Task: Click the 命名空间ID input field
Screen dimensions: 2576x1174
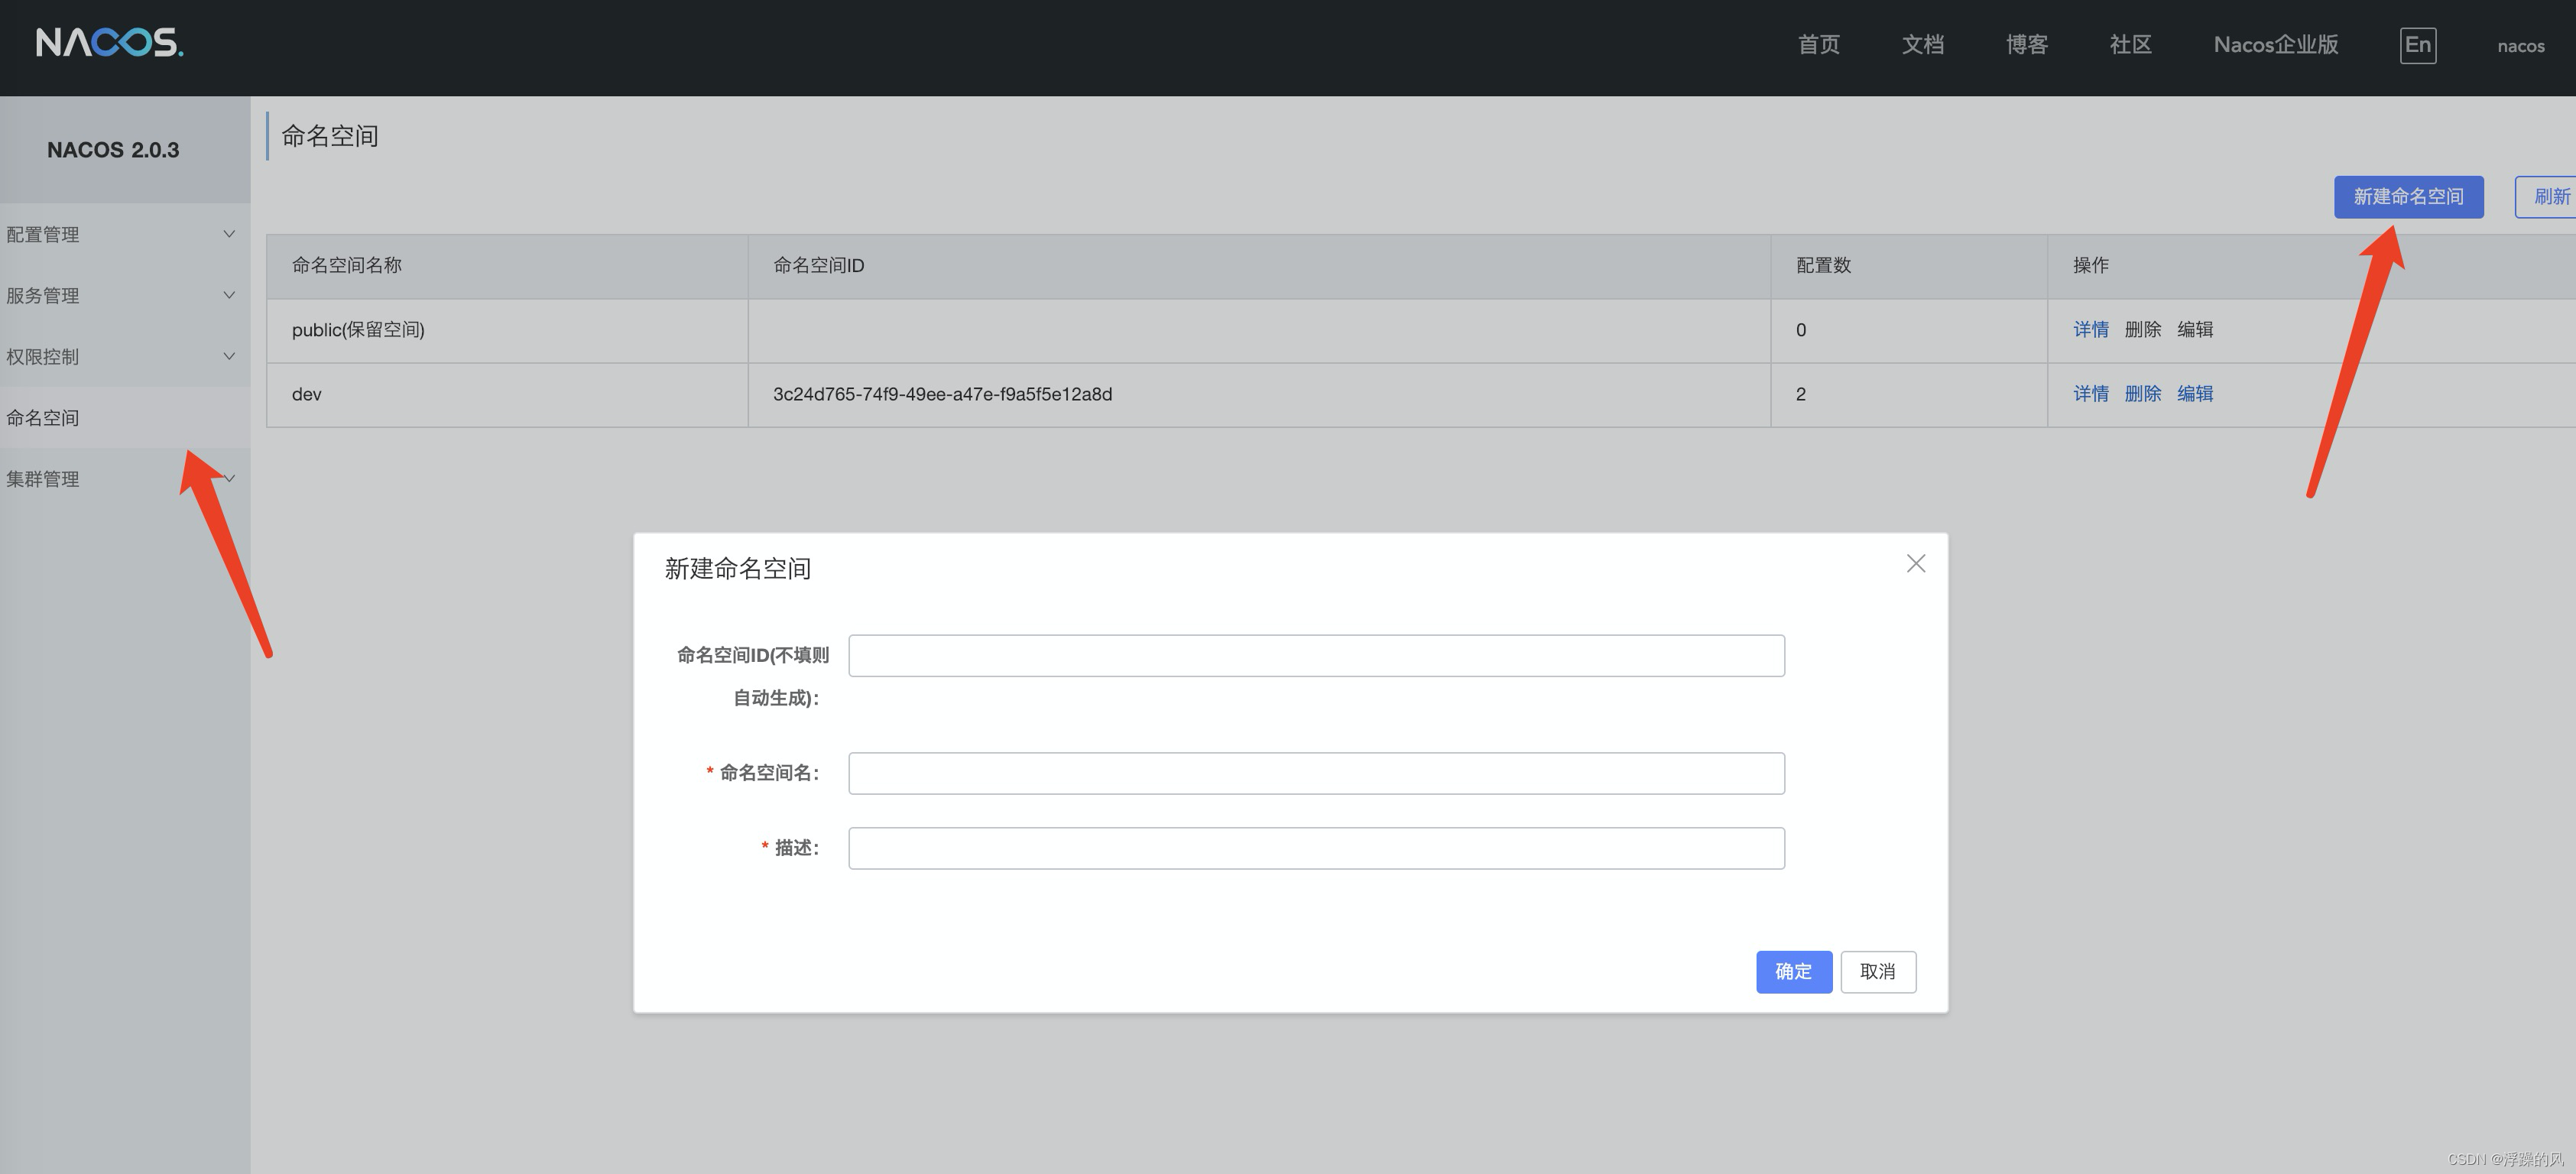Action: 1316,656
